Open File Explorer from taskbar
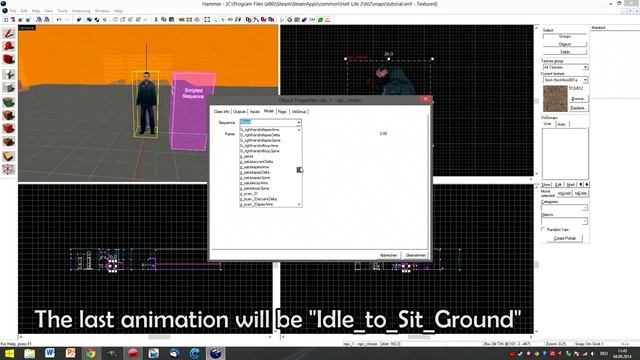This screenshot has height=360, width=640. coord(29,353)
